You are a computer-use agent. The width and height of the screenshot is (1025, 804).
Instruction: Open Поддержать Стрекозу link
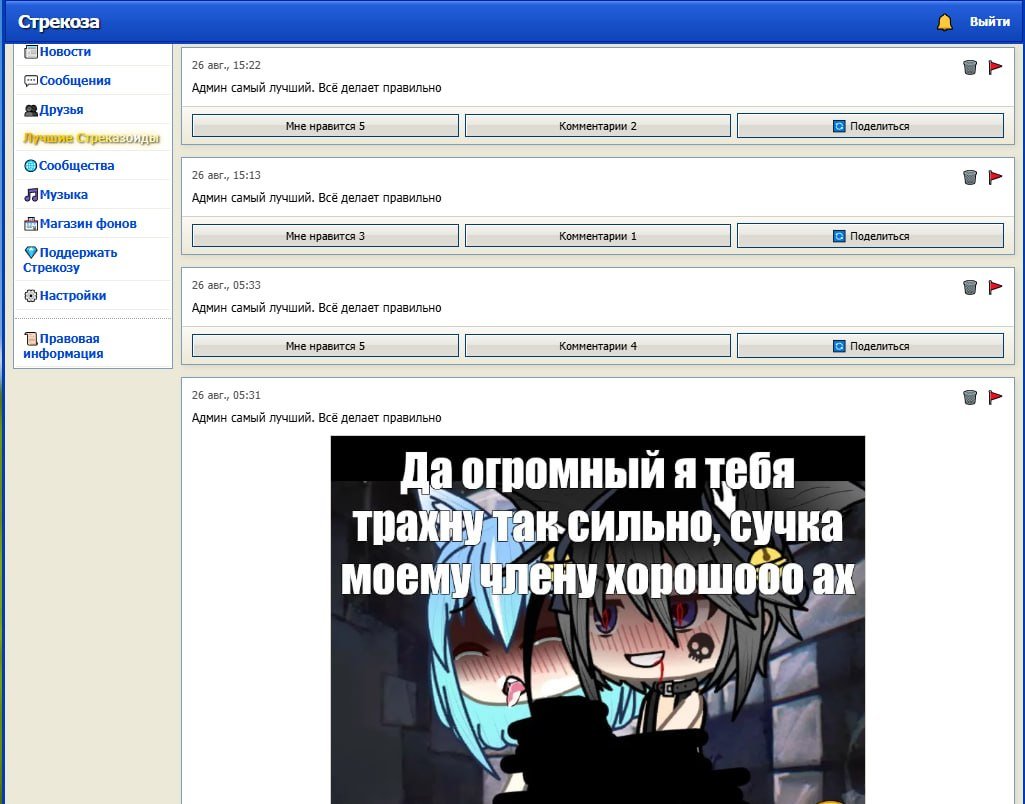coord(70,260)
